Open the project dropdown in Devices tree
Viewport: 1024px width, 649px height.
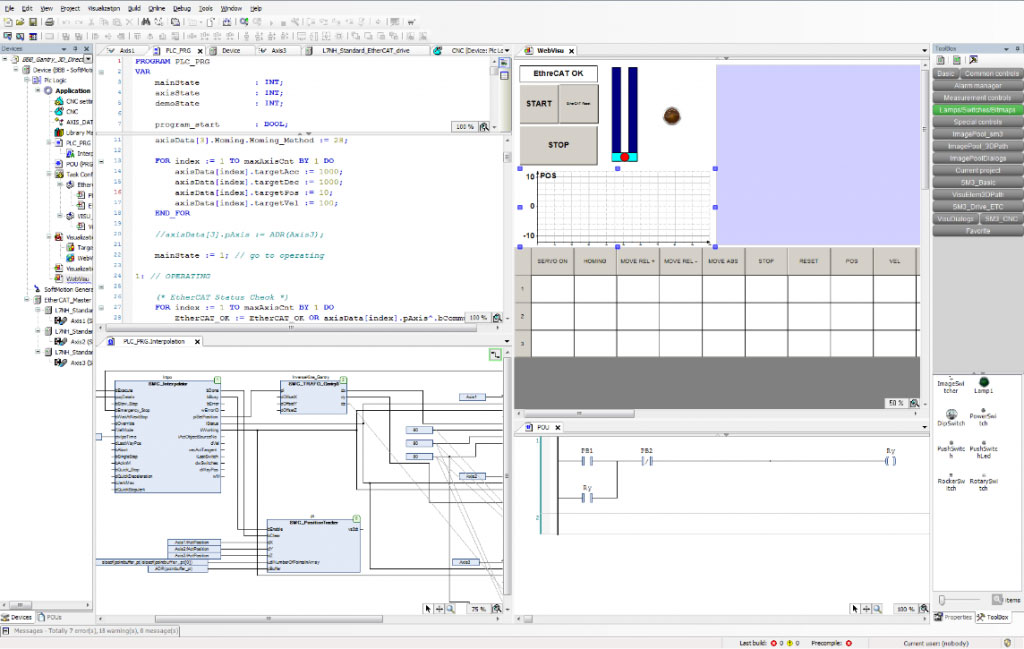click(x=88, y=59)
